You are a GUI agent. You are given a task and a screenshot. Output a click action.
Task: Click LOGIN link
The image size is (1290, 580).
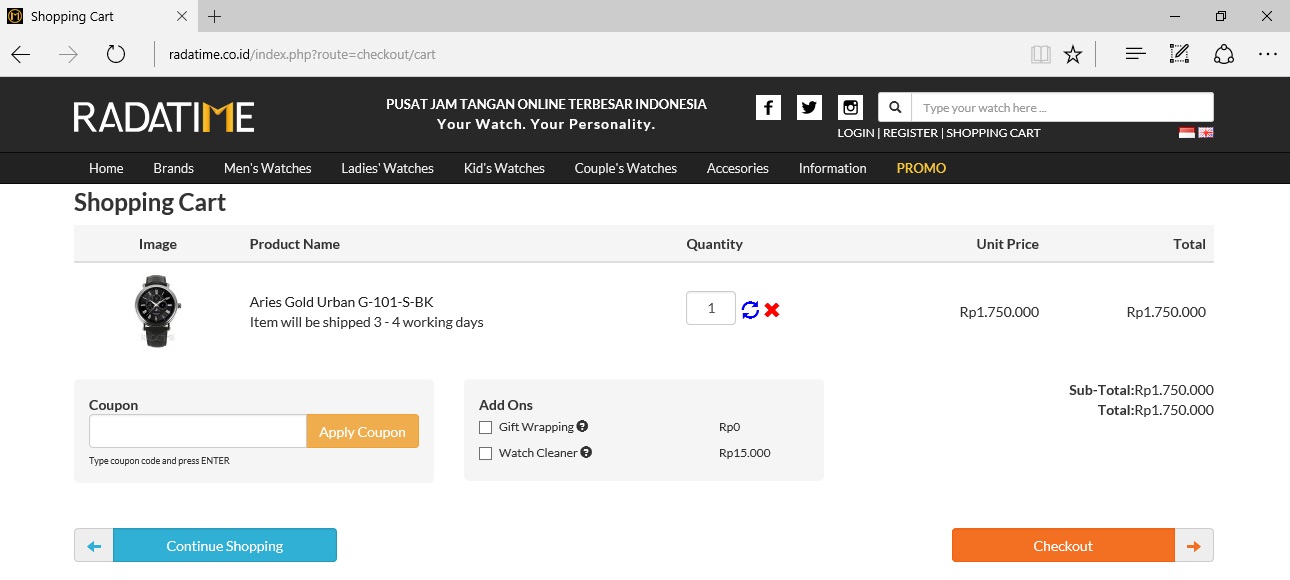coord(856,133)
